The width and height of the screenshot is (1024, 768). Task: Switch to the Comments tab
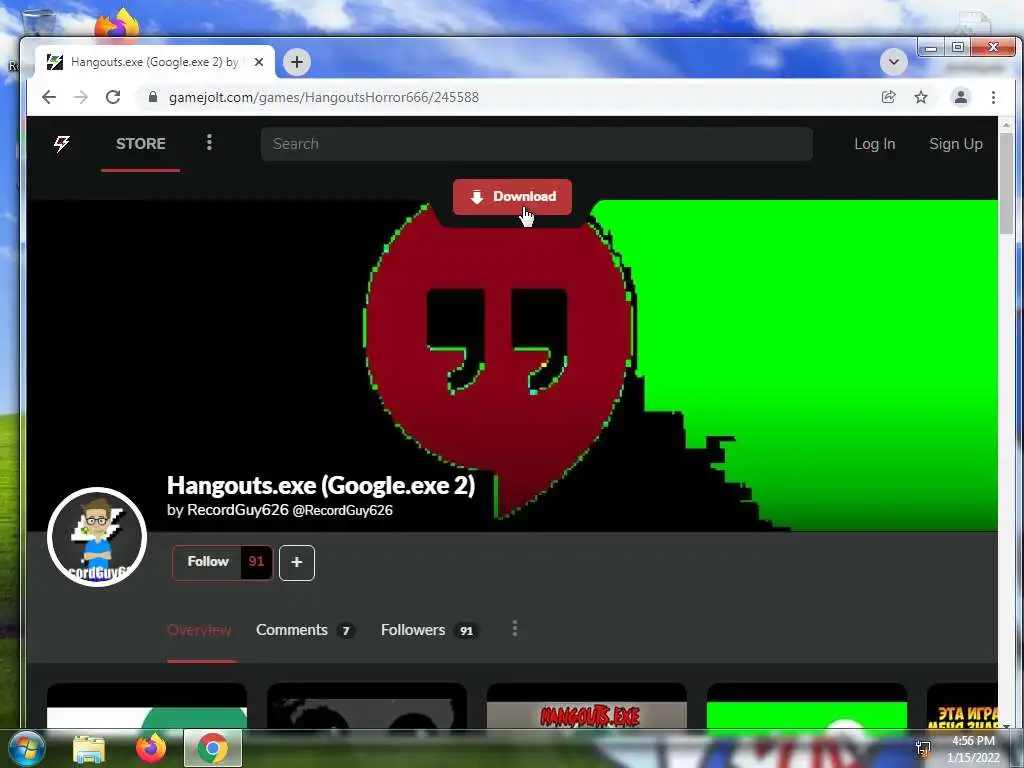[305, 630]
